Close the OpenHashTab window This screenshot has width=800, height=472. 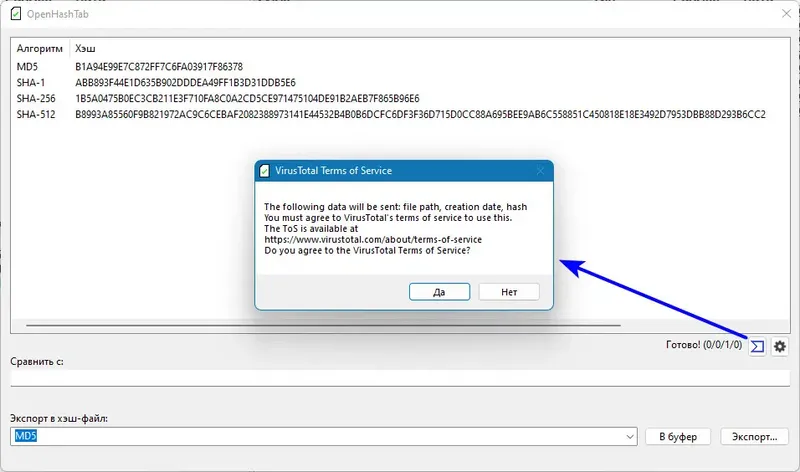[786, 14]
